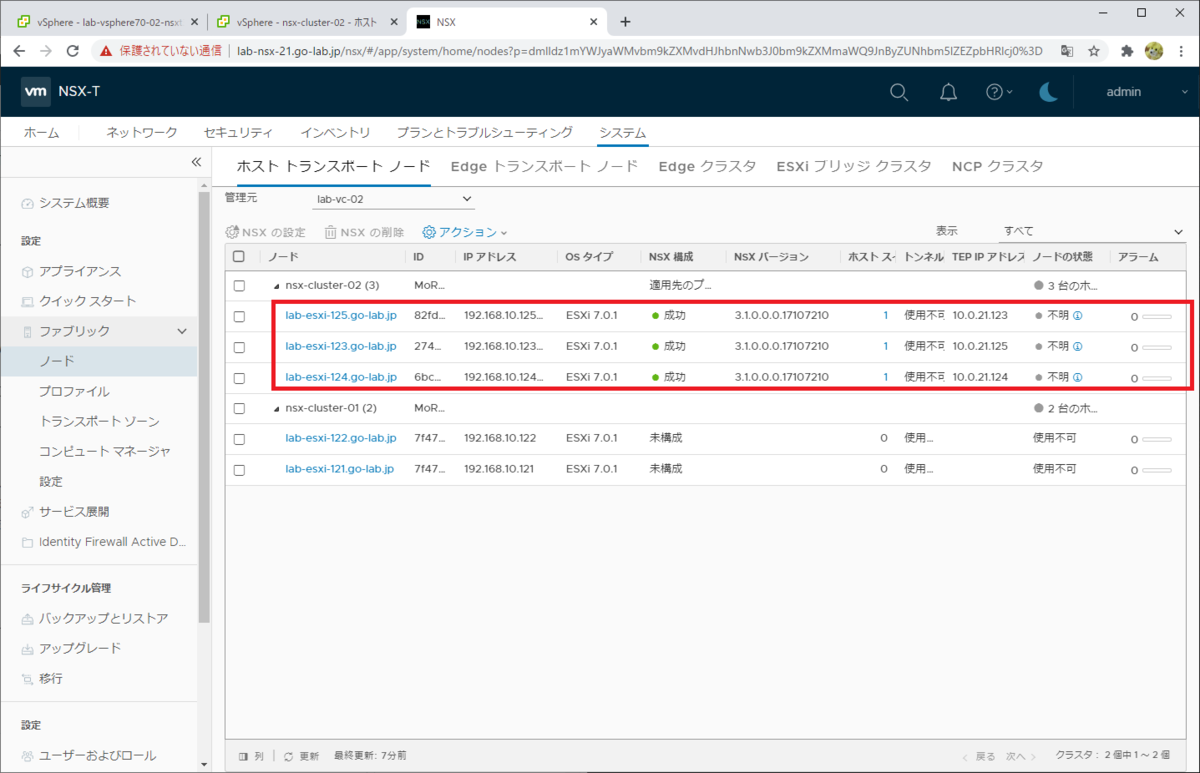Collapse the sidebar with double chevron icon
Viewport: 1200px width, 773px height.
[x=196, y=162]
